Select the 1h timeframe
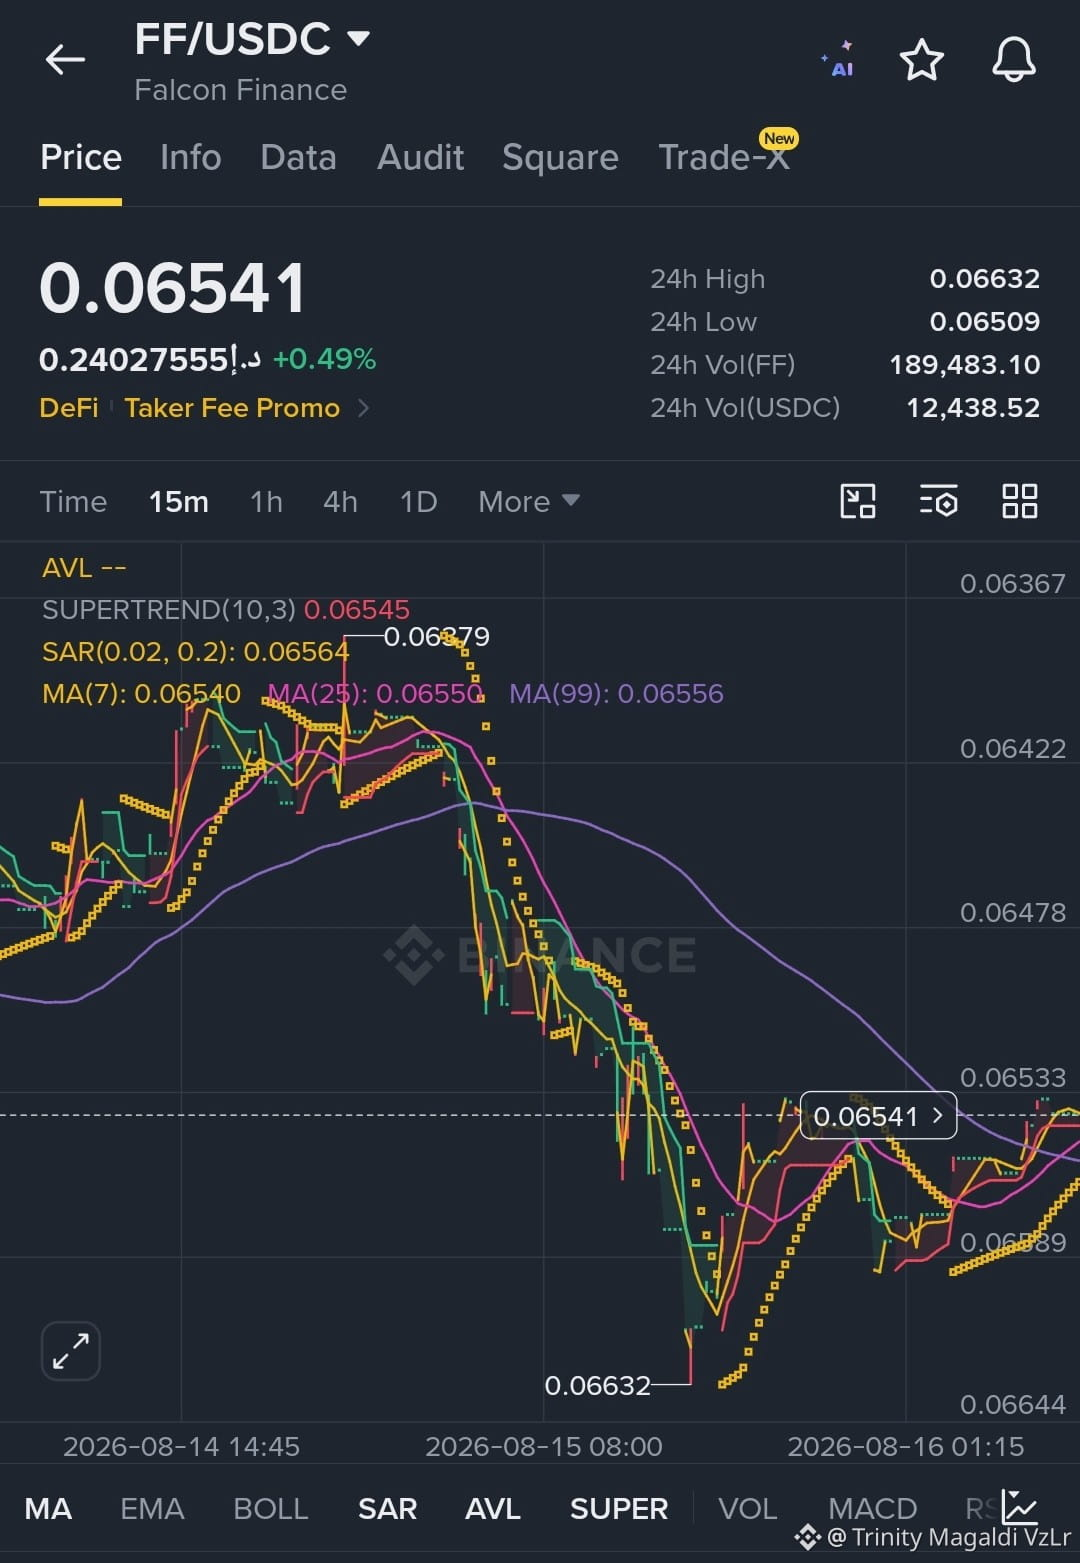1080x1563 pixels. 266,501
